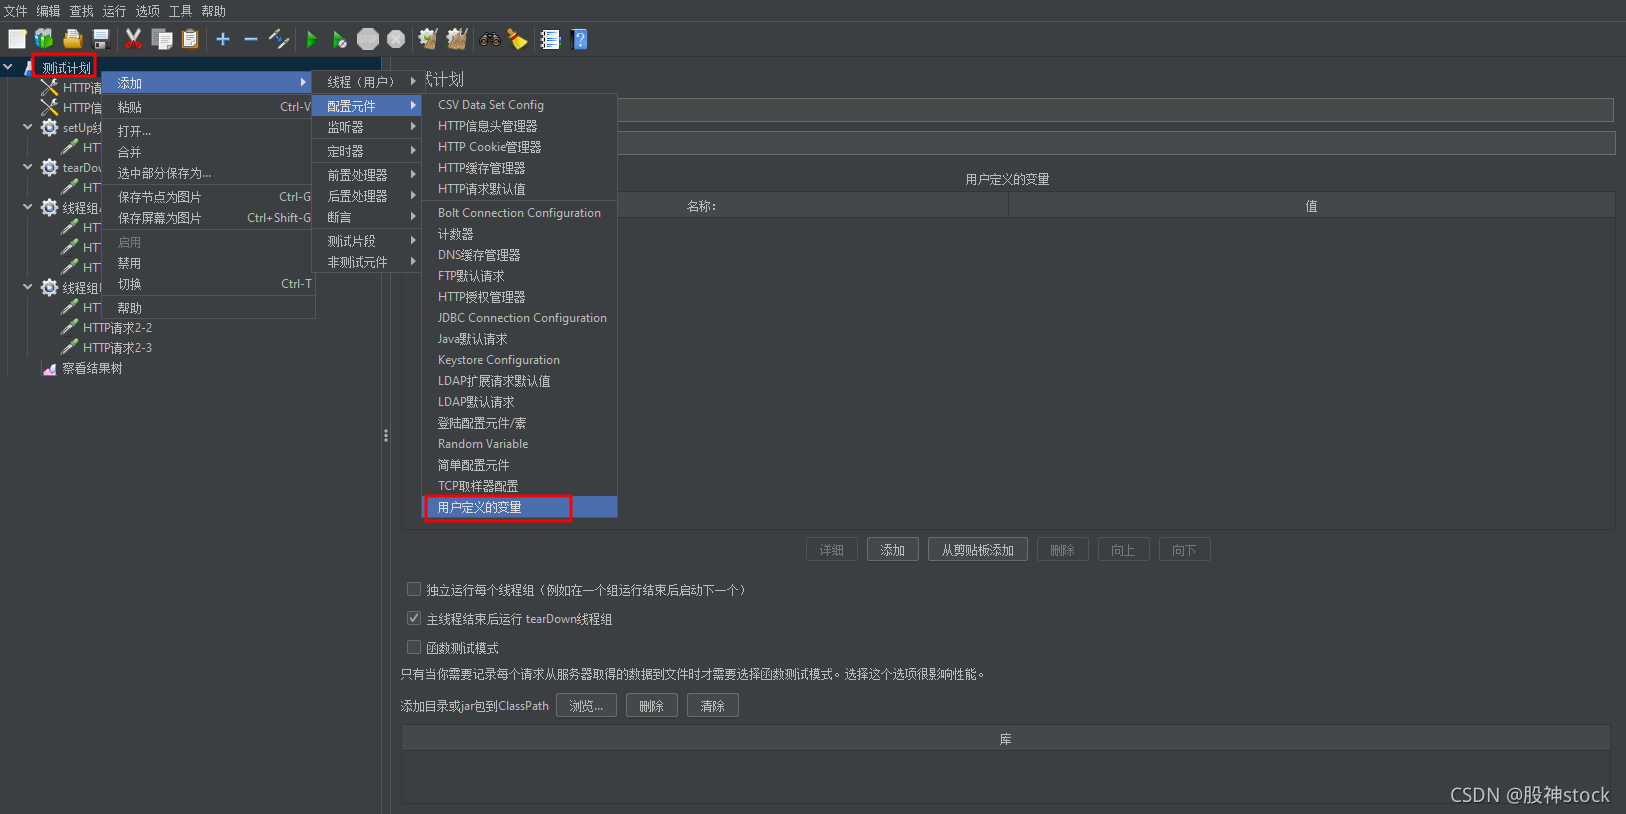
Task: Click the blue minus Collapse All icon
Action: click(x=251, y=39)
